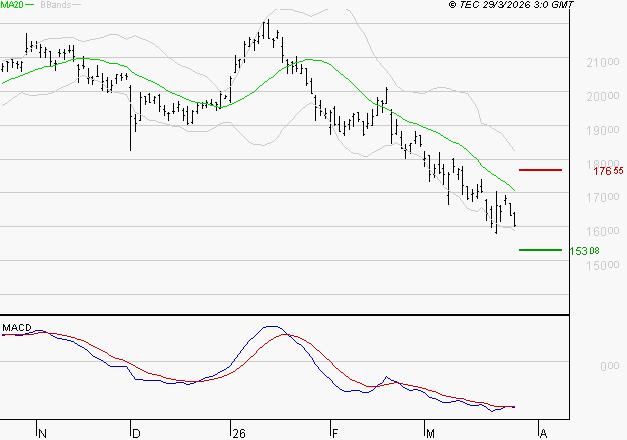Click the 26 year label on time axis
Viewport: 627px width, 440px height.
tap(239, 434)
